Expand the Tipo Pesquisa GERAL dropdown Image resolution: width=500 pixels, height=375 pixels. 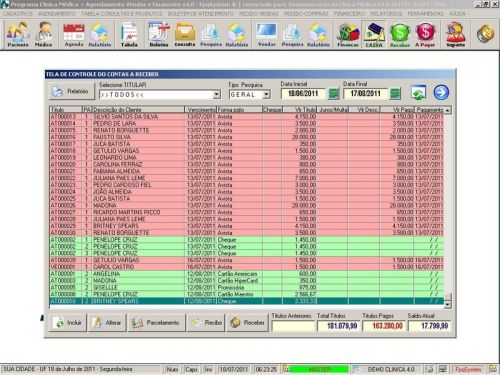point(266,95)
